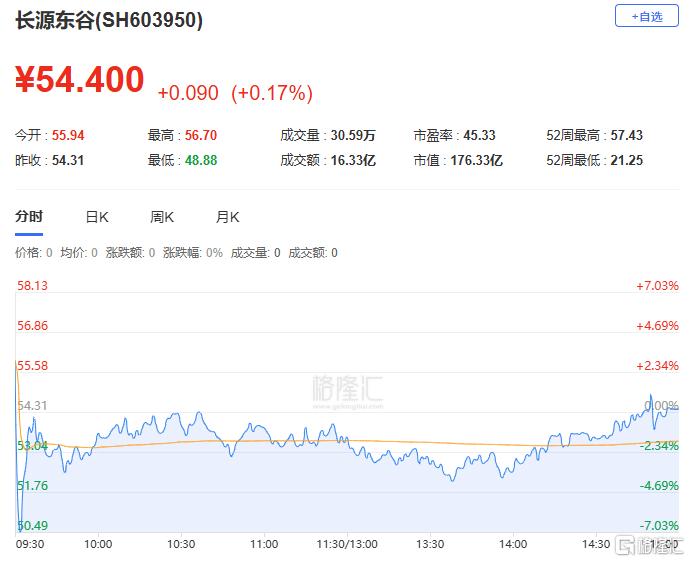This screenshot has height=562, width=690.
Task: Click the 今开 value 55.94
Action: click(x=68, y=135)
